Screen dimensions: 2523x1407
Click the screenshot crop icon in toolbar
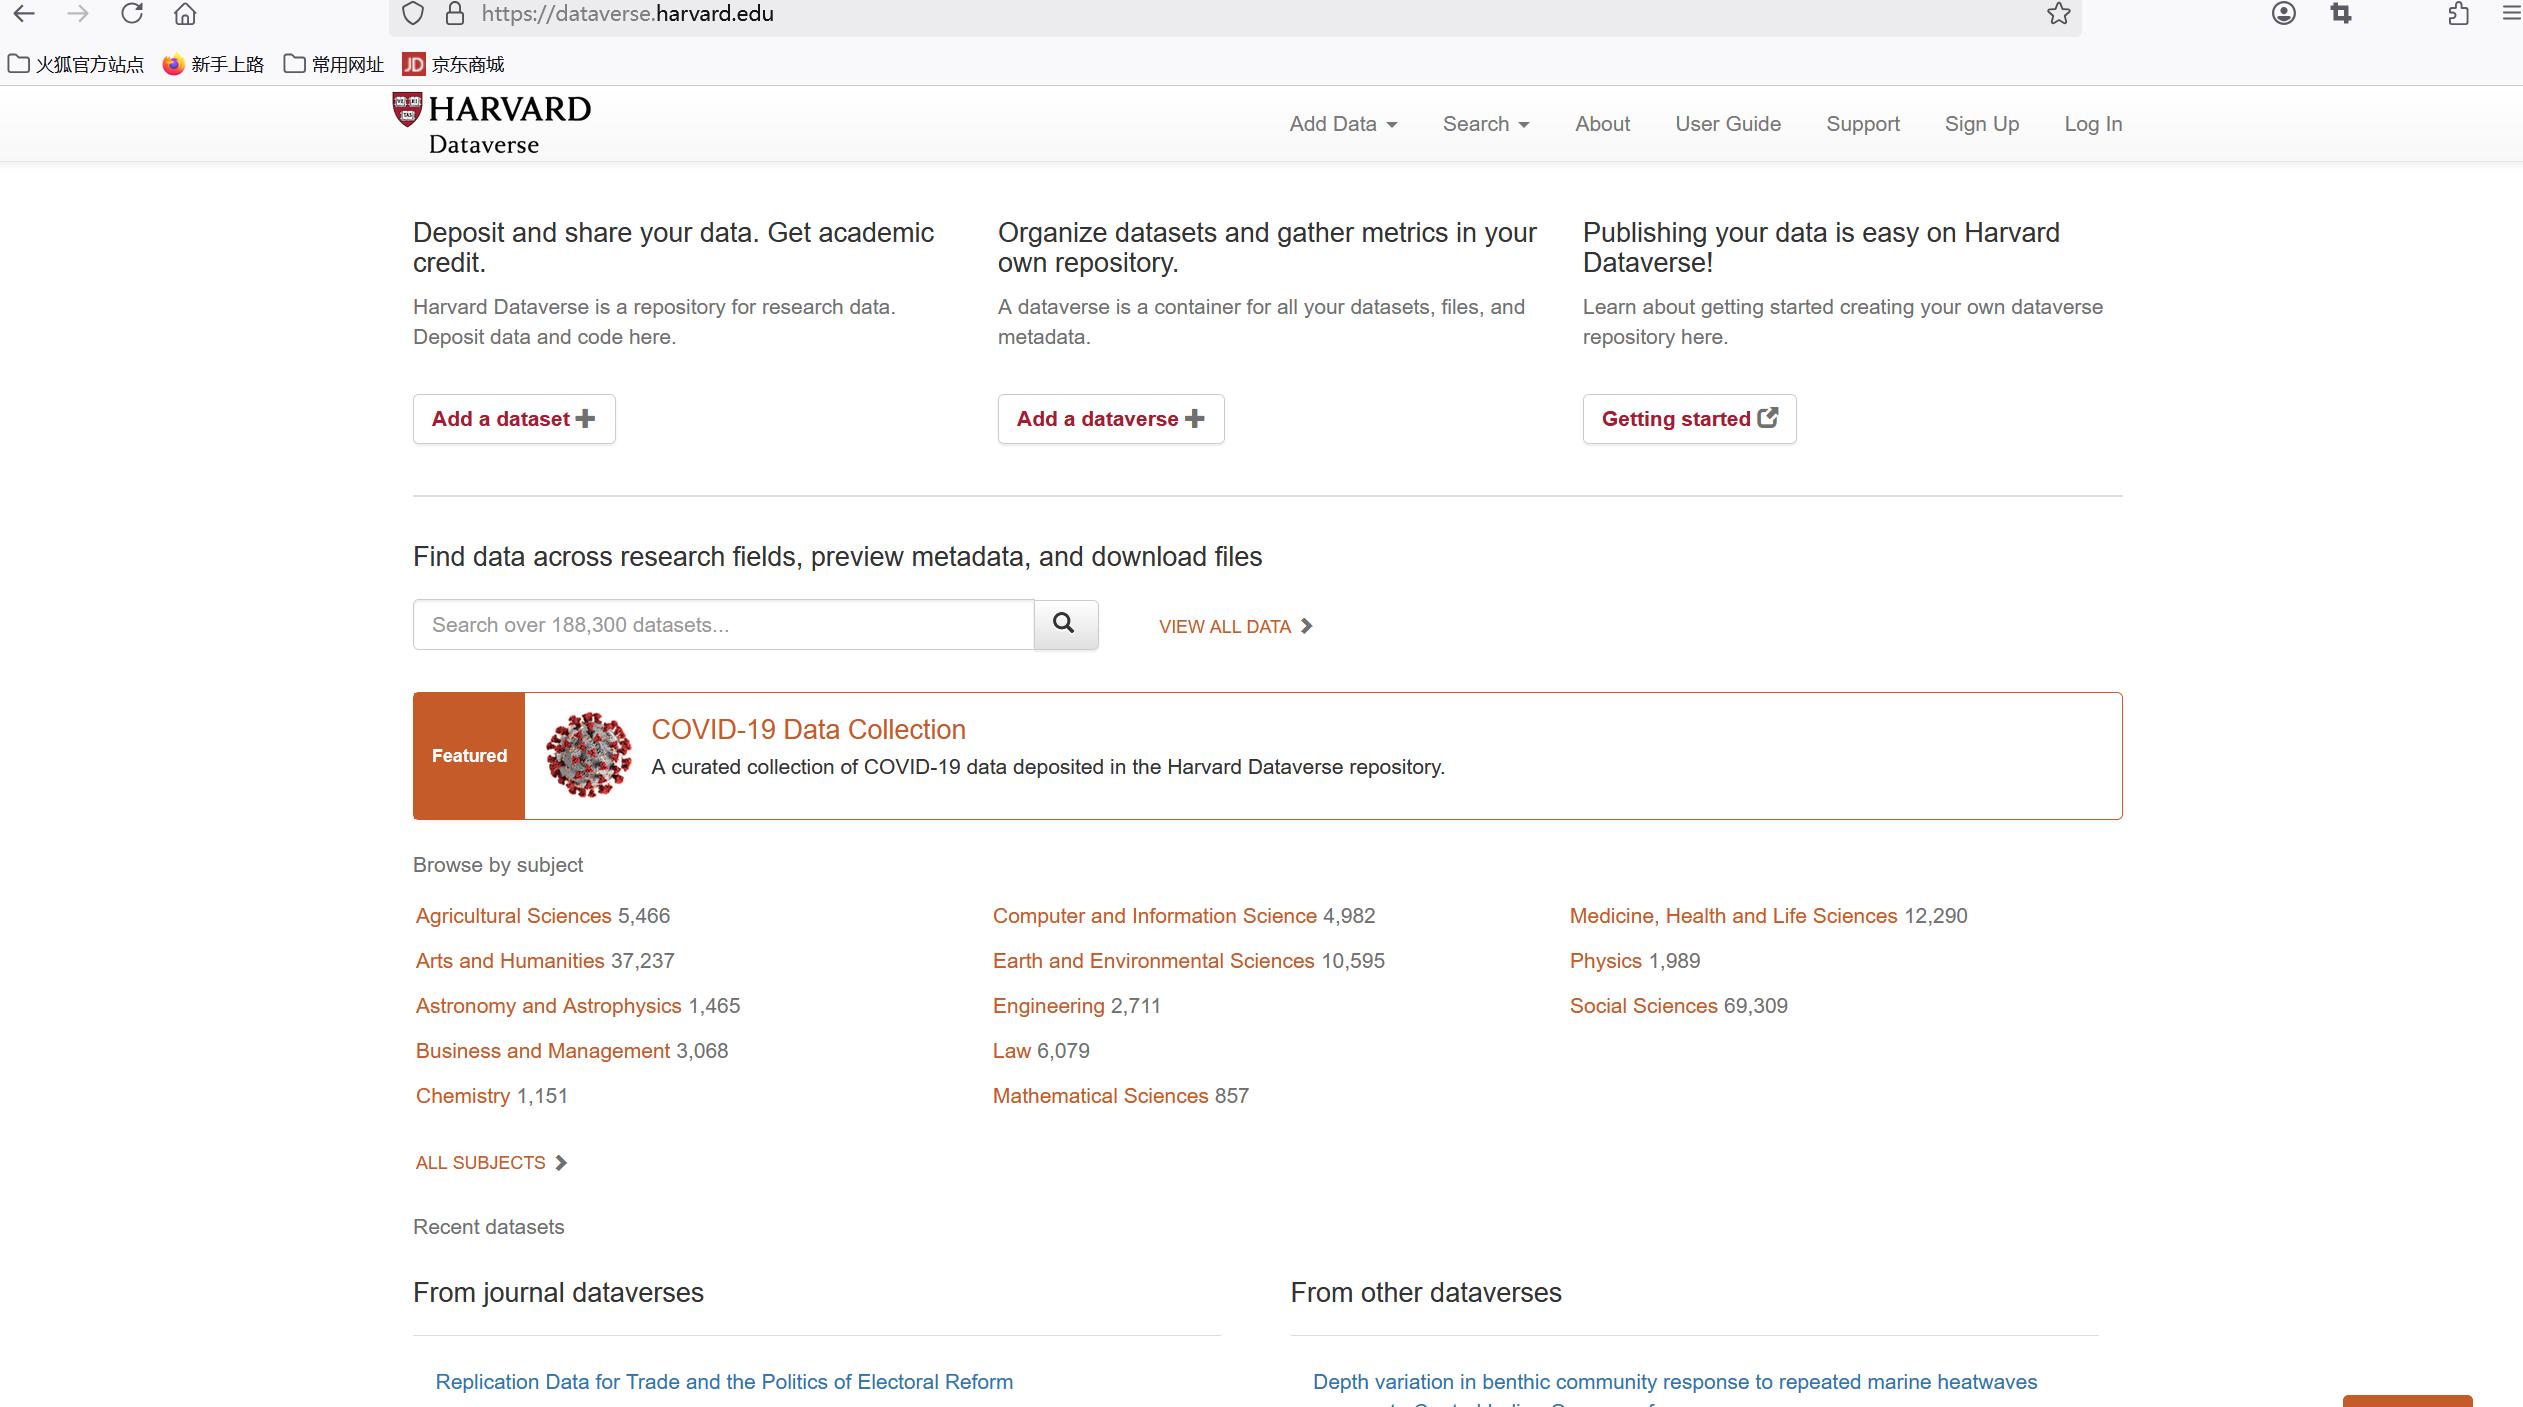click(x=2341, y=14)
